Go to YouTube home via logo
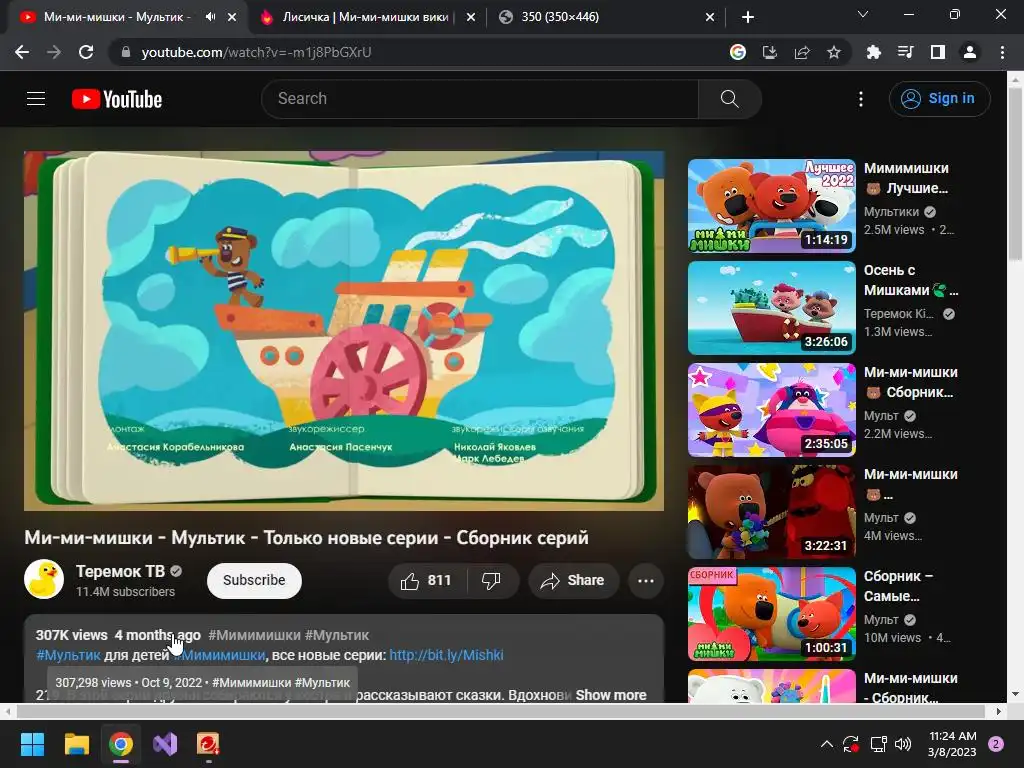The image size is (1024, 768). coord(117,99)
